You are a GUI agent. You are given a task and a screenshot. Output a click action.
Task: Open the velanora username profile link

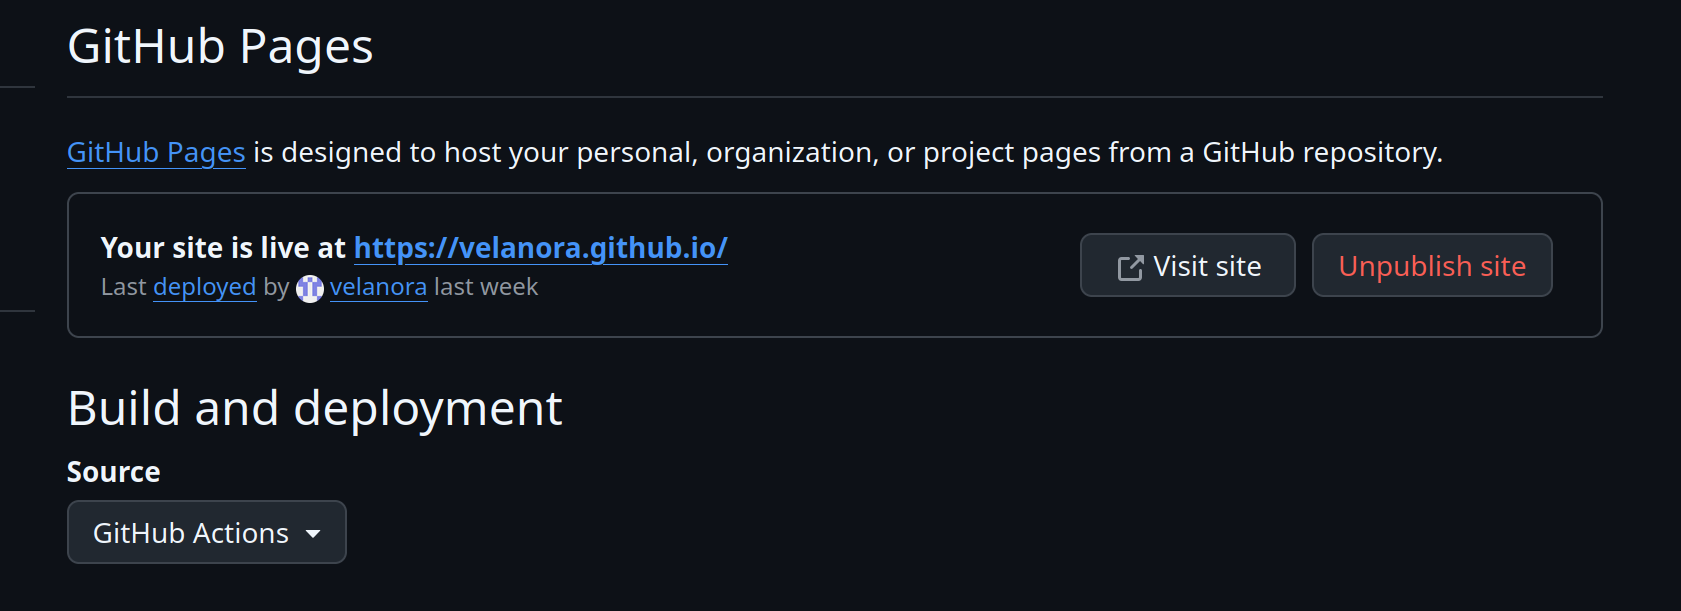[x=378, y=287]
